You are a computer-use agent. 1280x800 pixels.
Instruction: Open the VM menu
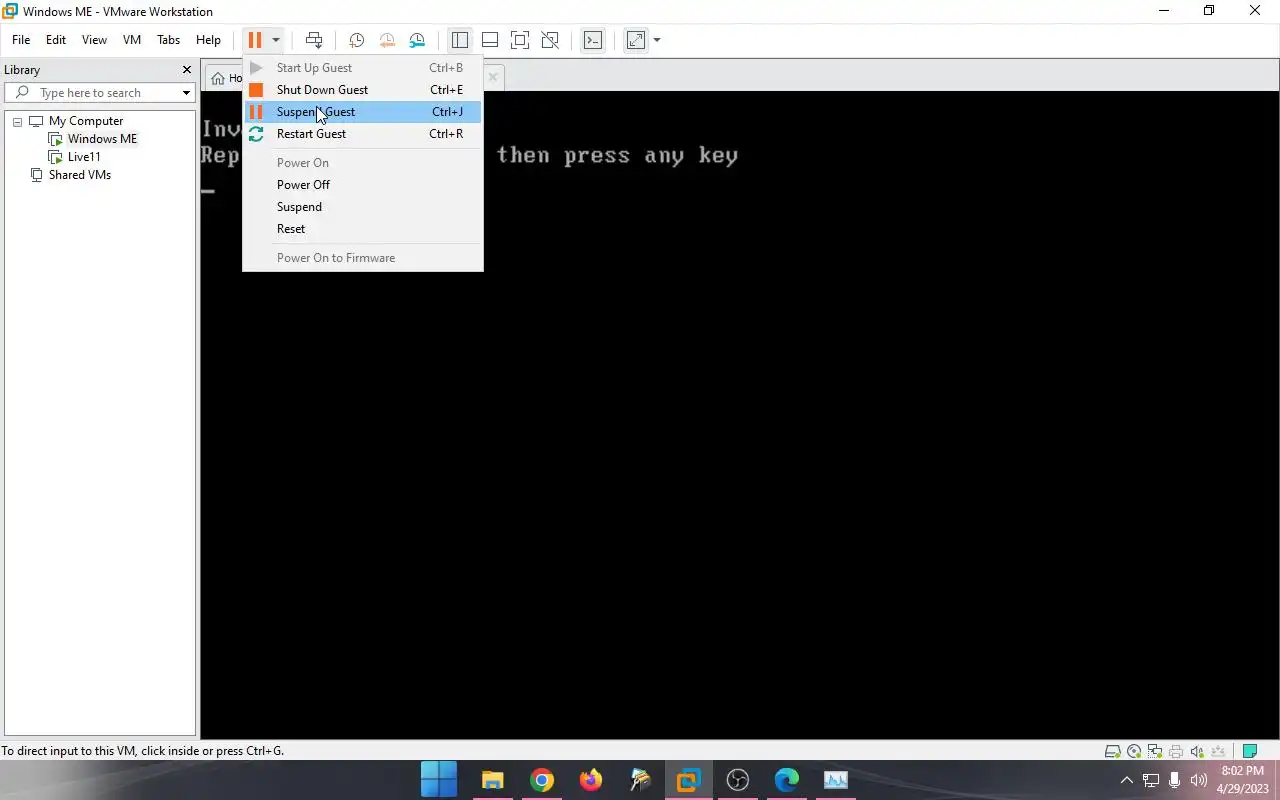[x=132, y=40]
